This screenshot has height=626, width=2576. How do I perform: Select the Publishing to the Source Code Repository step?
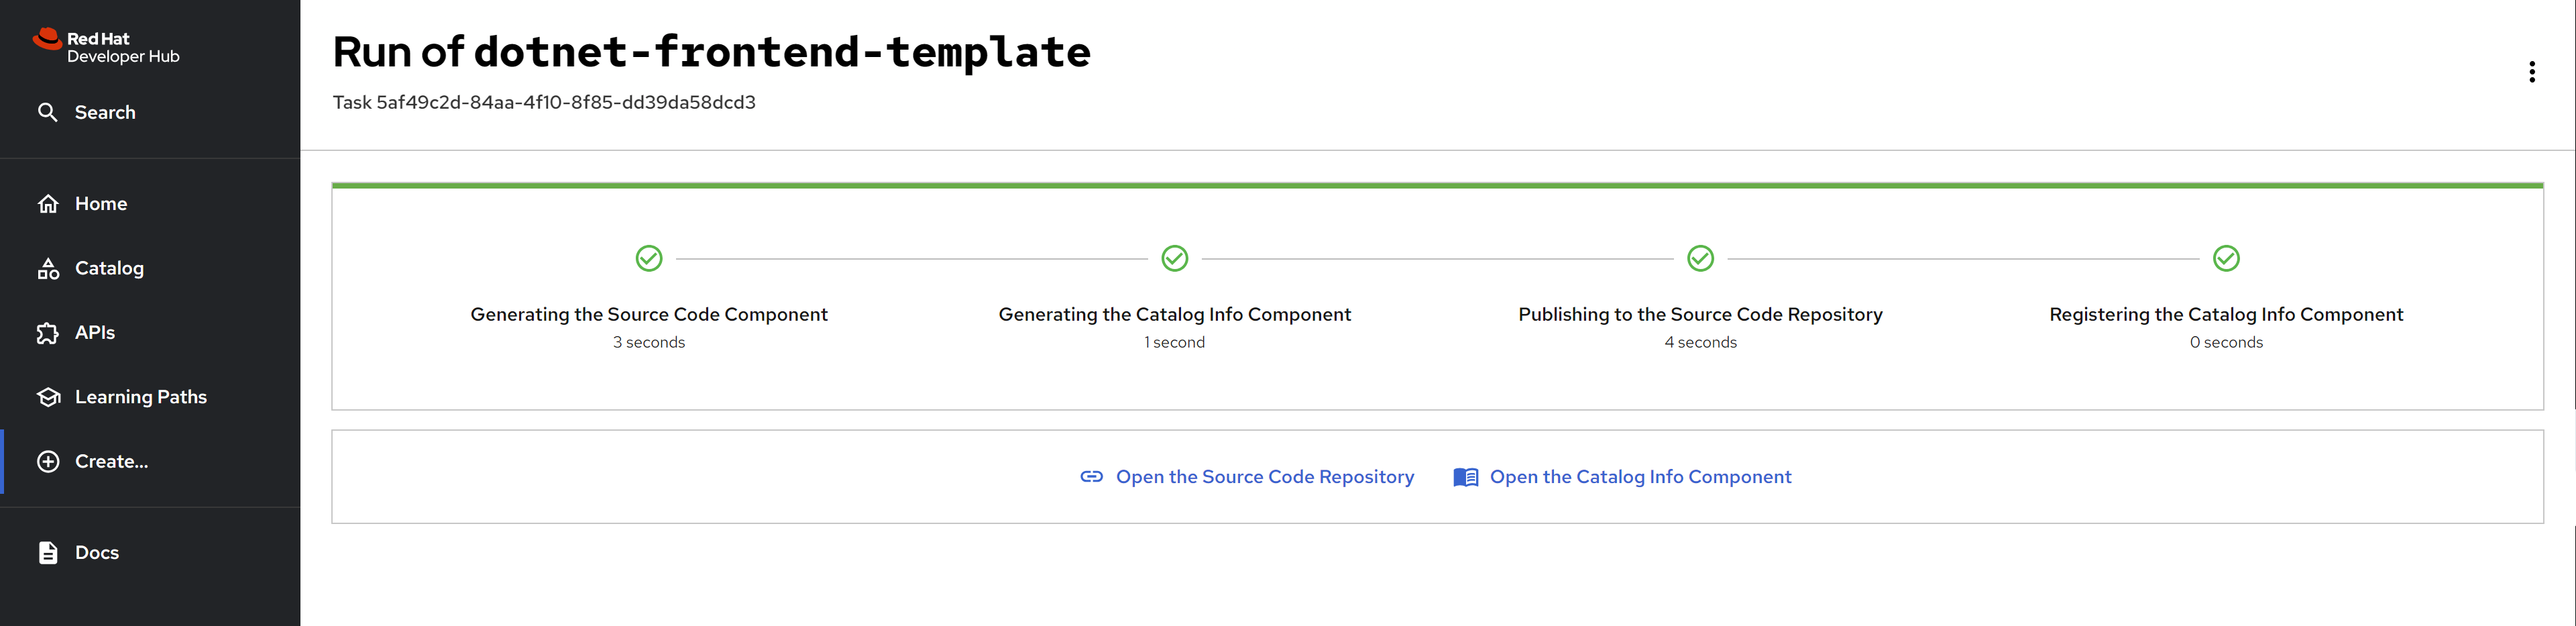coord(1699,314)
